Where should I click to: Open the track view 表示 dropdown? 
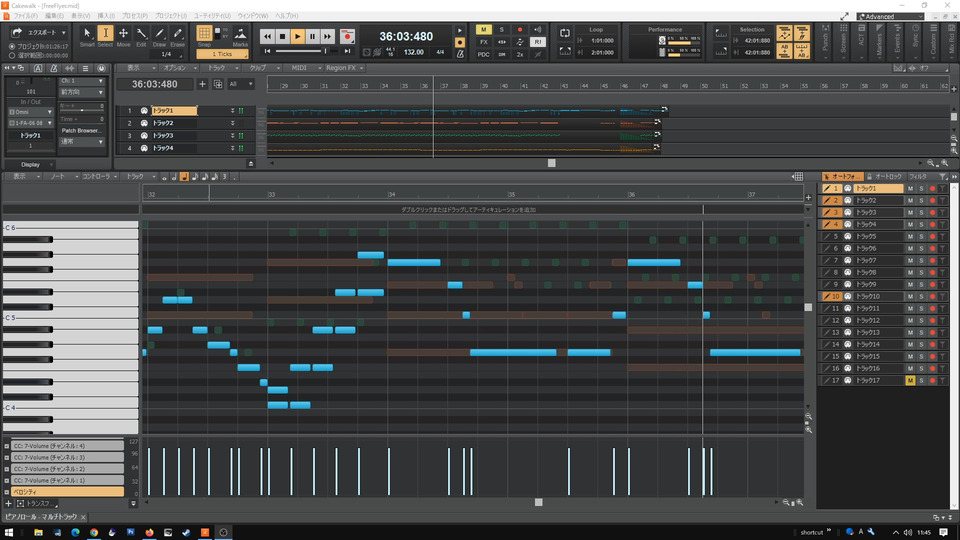(x=137, y=68)
